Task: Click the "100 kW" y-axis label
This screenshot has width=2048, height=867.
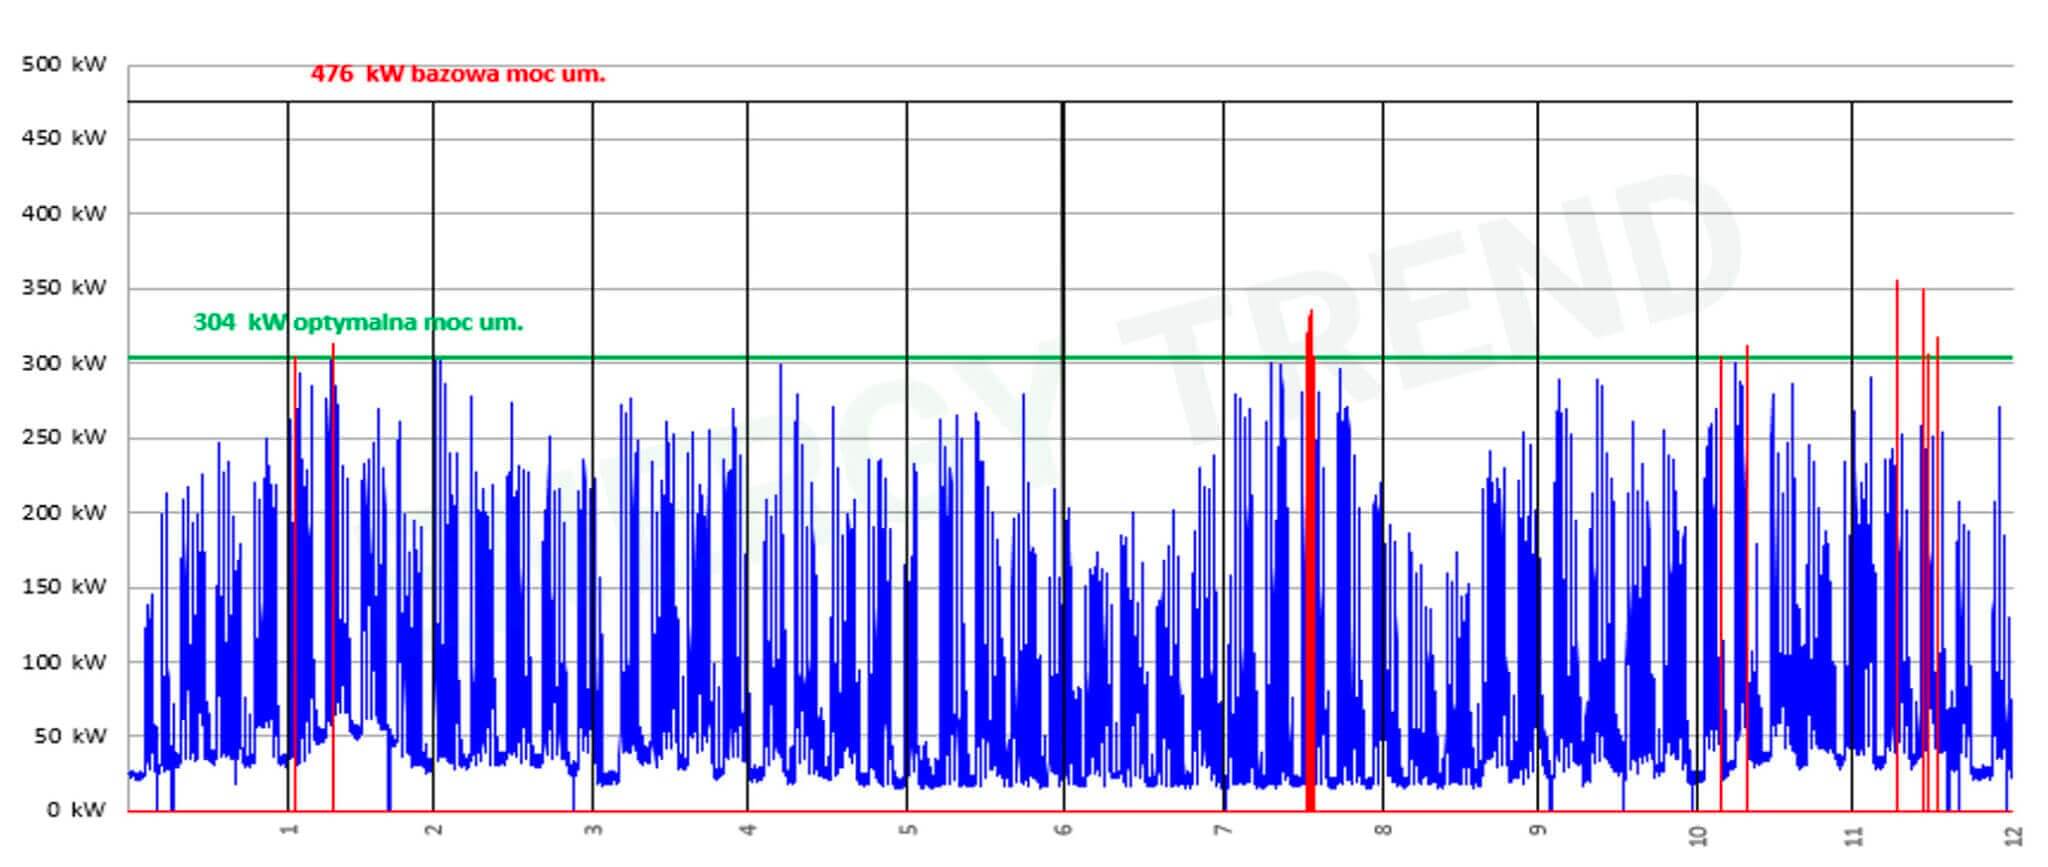Action: [x=63, y=662]
